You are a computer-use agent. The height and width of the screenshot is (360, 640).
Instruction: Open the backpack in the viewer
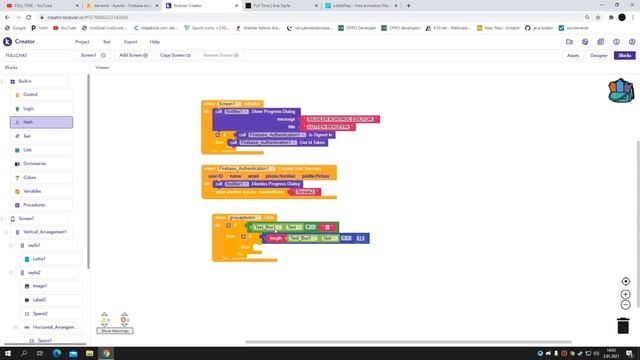coord(621,90)
